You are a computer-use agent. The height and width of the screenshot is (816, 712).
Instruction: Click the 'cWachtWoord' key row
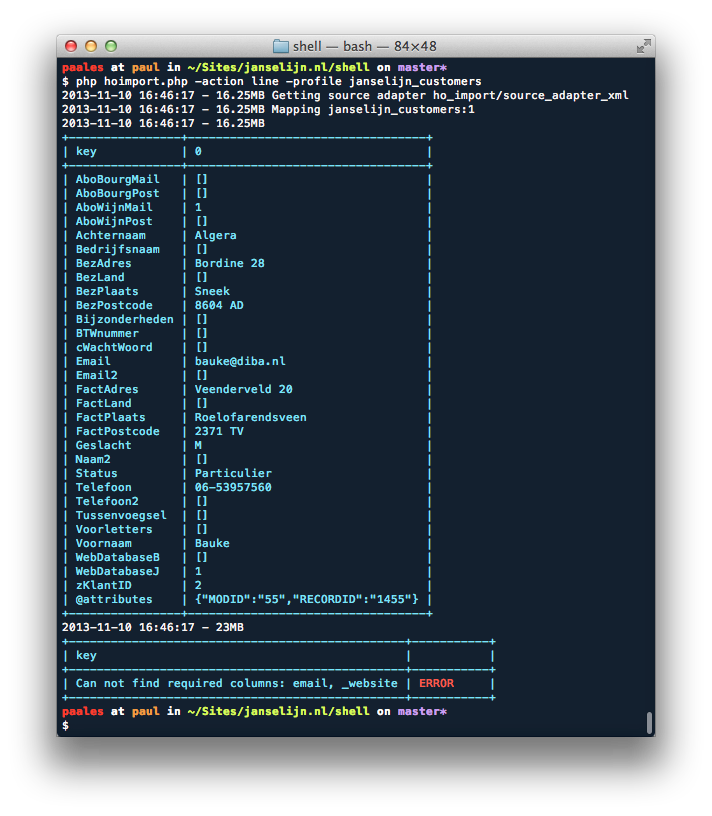point(247,348)
